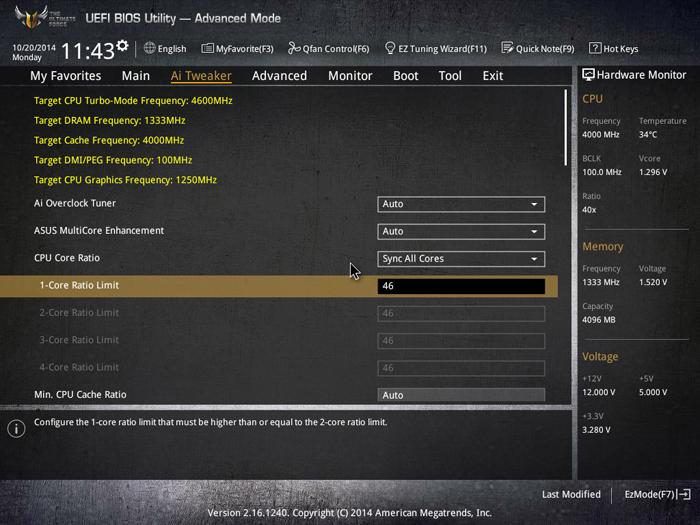Select the Exit tab
This screenshot has width=700, height=525.
click(x=492, y=76)
